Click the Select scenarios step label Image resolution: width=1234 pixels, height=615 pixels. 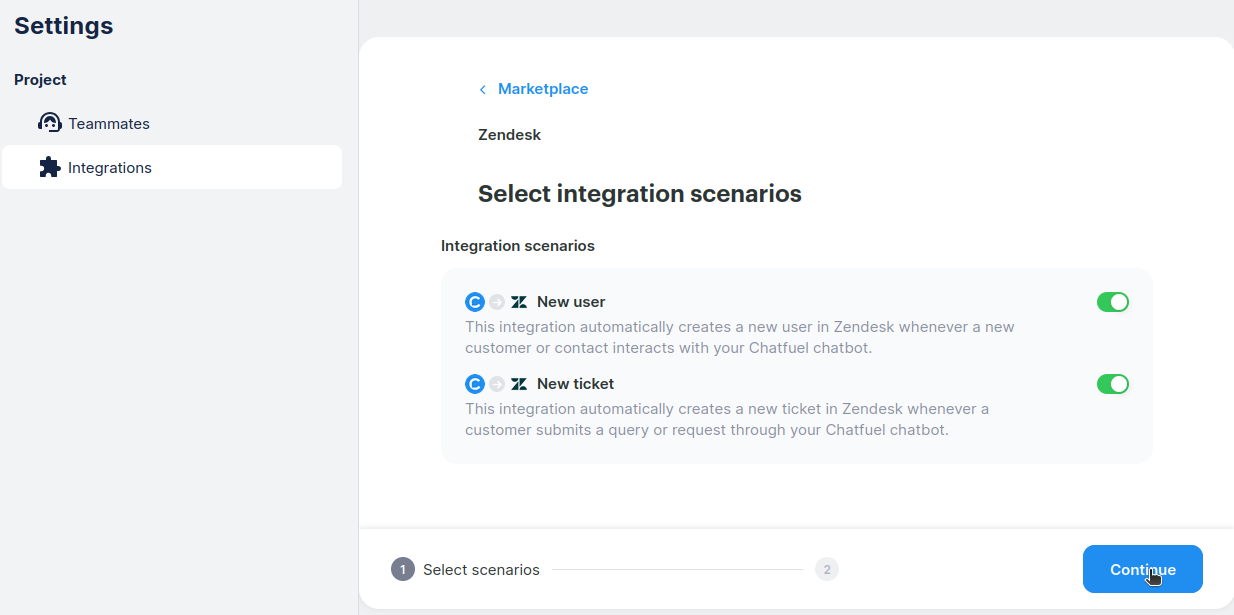tap(481, 570)
